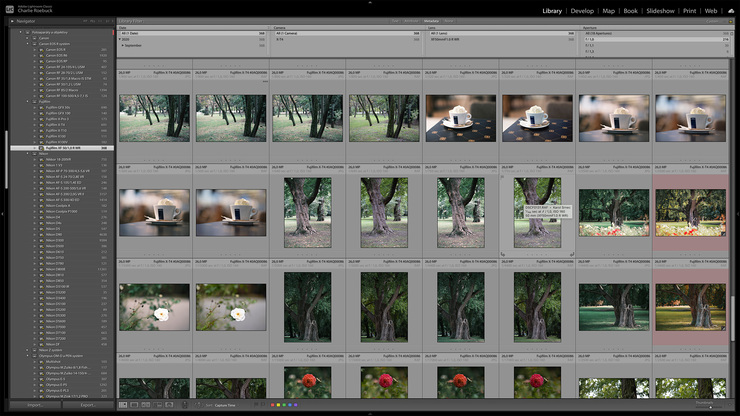Select the Attribute library filter
Image resolution: width=740 pixels, height=416 pixels.
(411, 21)
